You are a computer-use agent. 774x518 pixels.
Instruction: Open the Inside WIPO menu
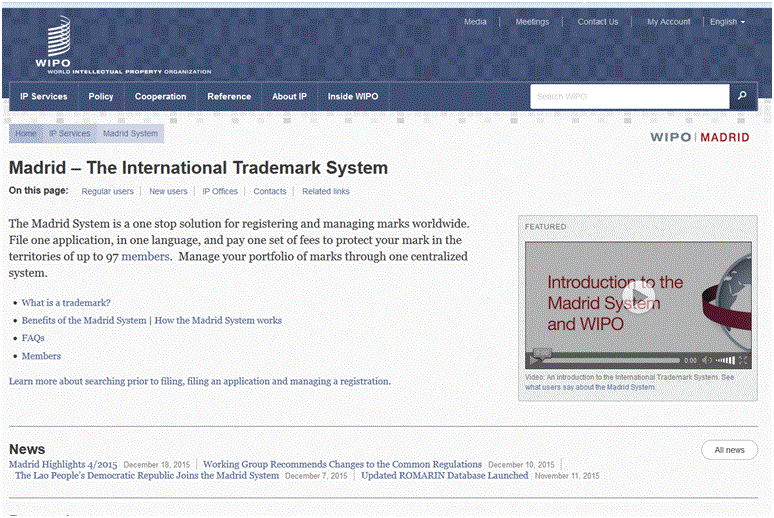[x=353, y=96]
